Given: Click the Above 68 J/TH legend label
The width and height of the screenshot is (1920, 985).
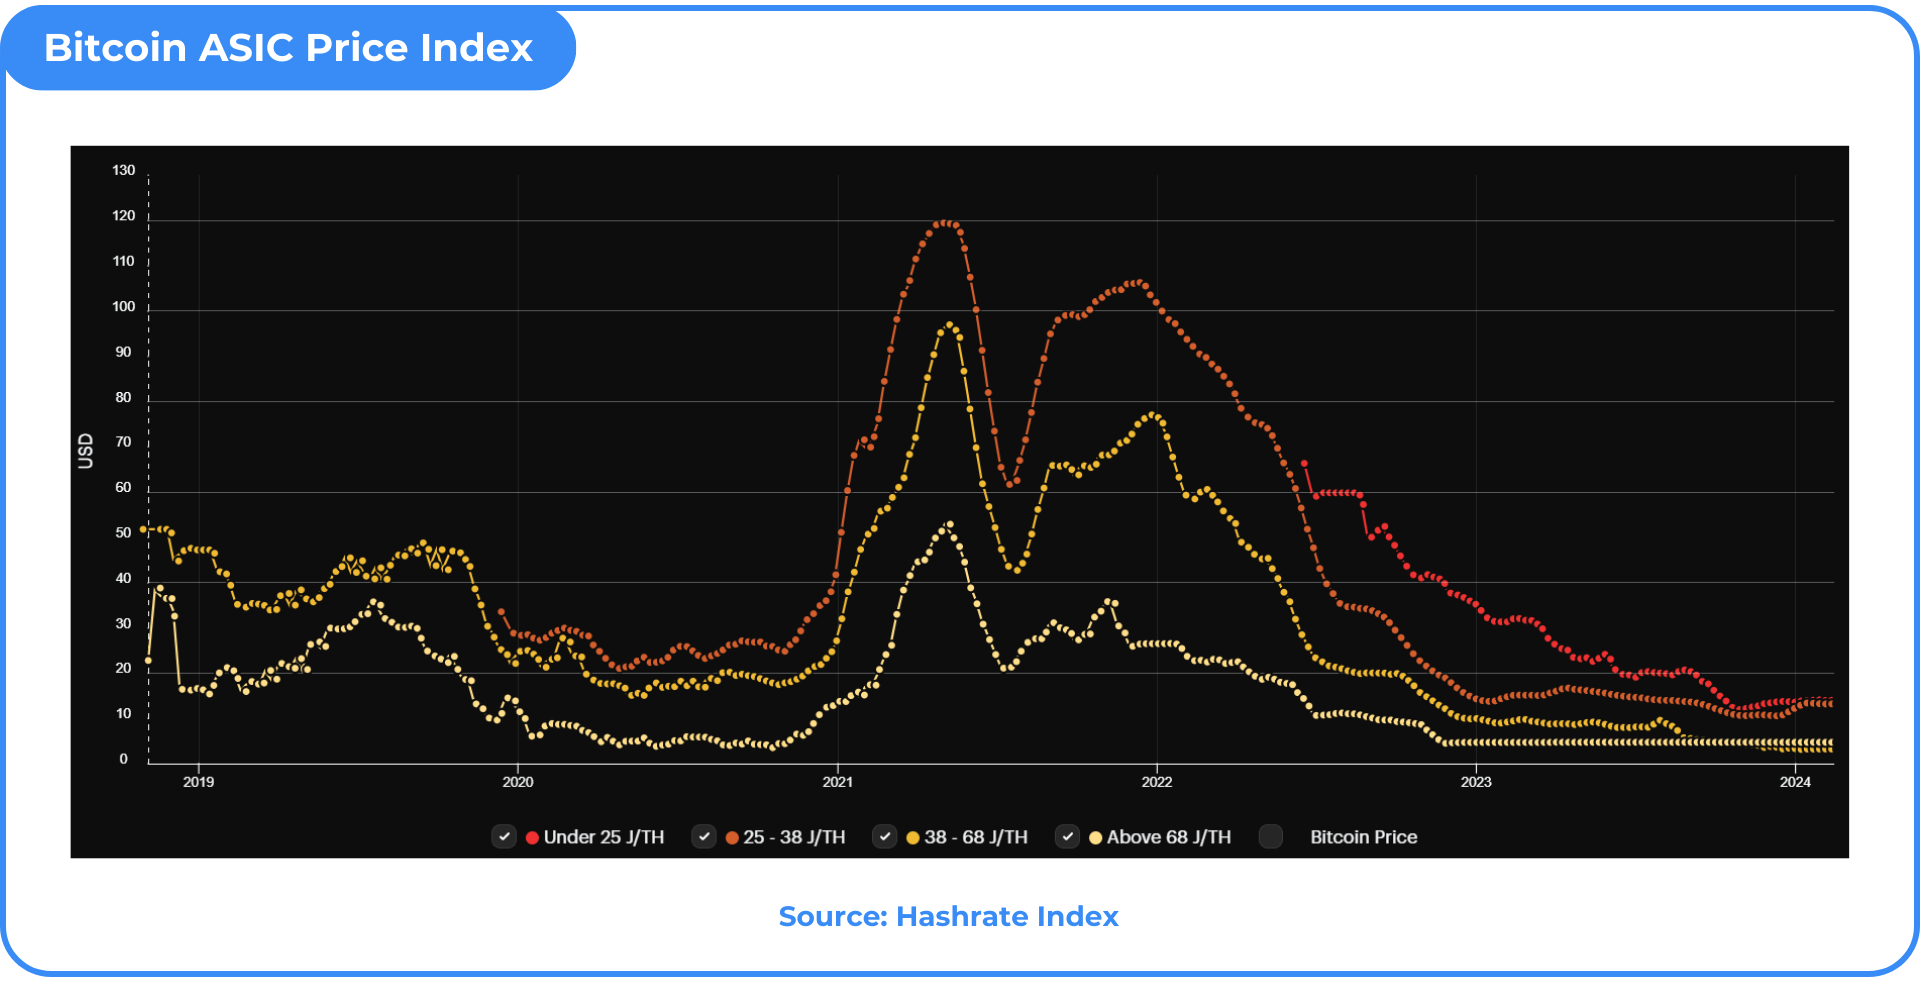Looking at the screenshot, I should (1169, 837).
